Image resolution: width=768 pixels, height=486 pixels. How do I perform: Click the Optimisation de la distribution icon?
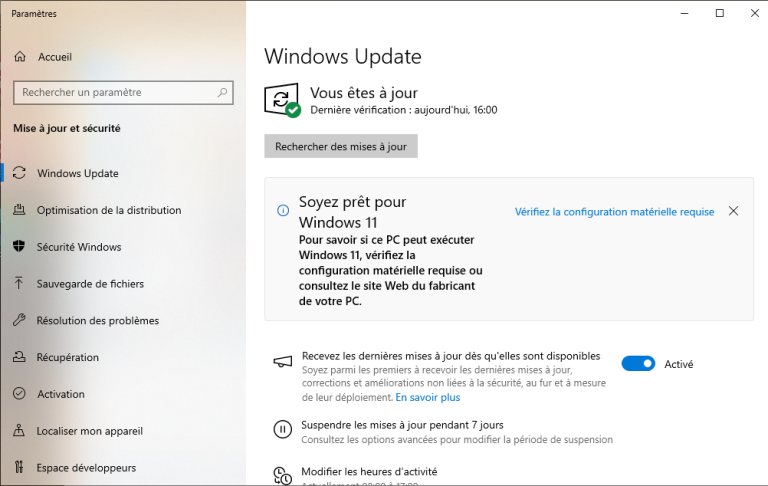(19, 210)
